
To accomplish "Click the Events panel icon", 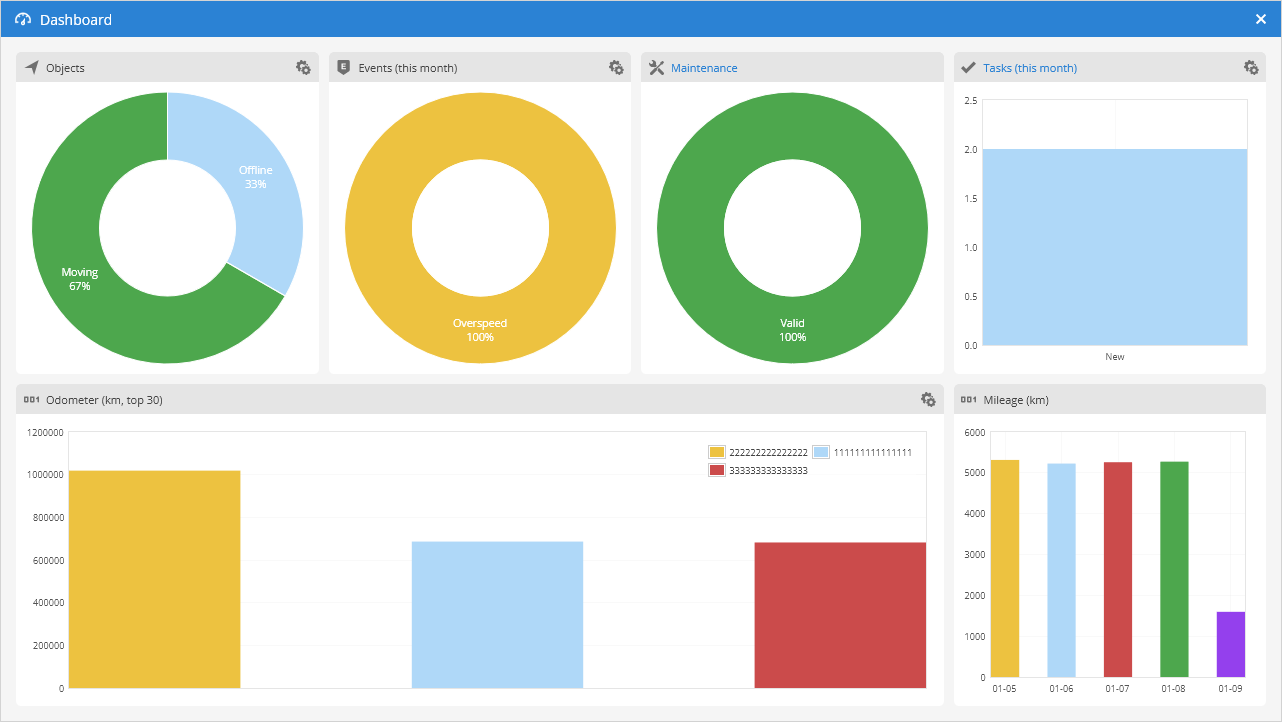I will [344, 68].
